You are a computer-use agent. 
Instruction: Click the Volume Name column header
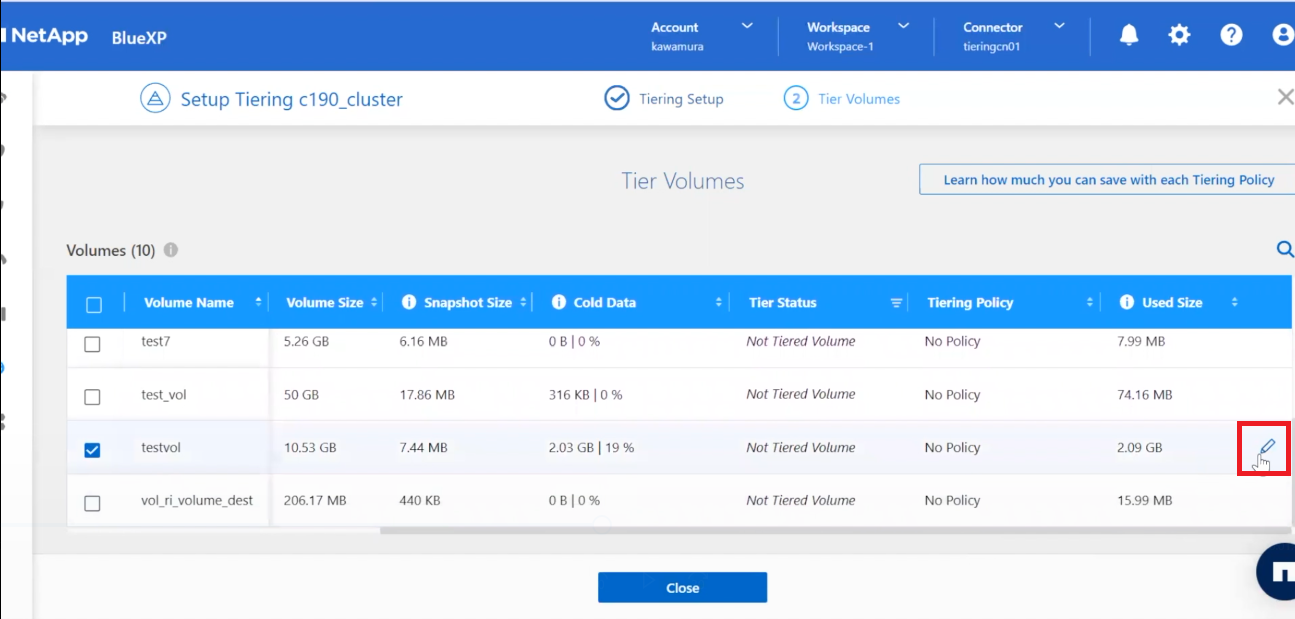coord(189,302)
